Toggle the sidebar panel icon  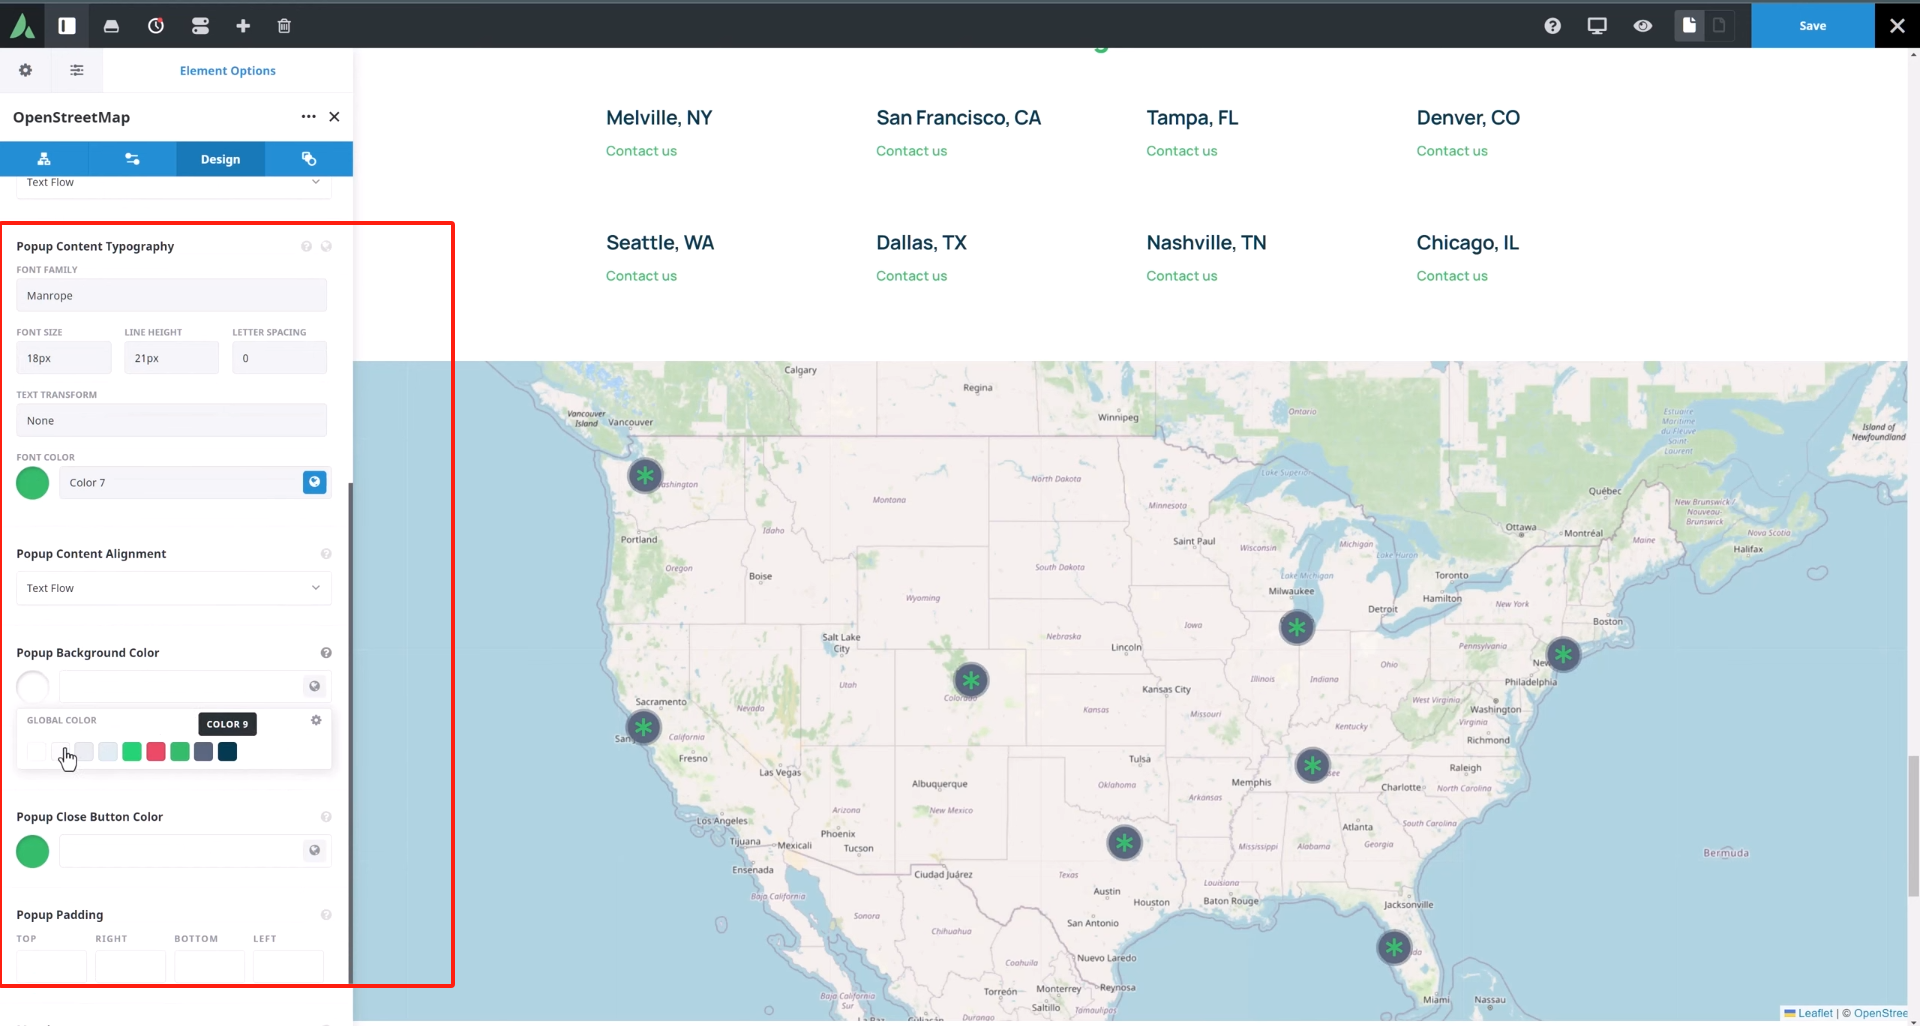tap(67, 26)
